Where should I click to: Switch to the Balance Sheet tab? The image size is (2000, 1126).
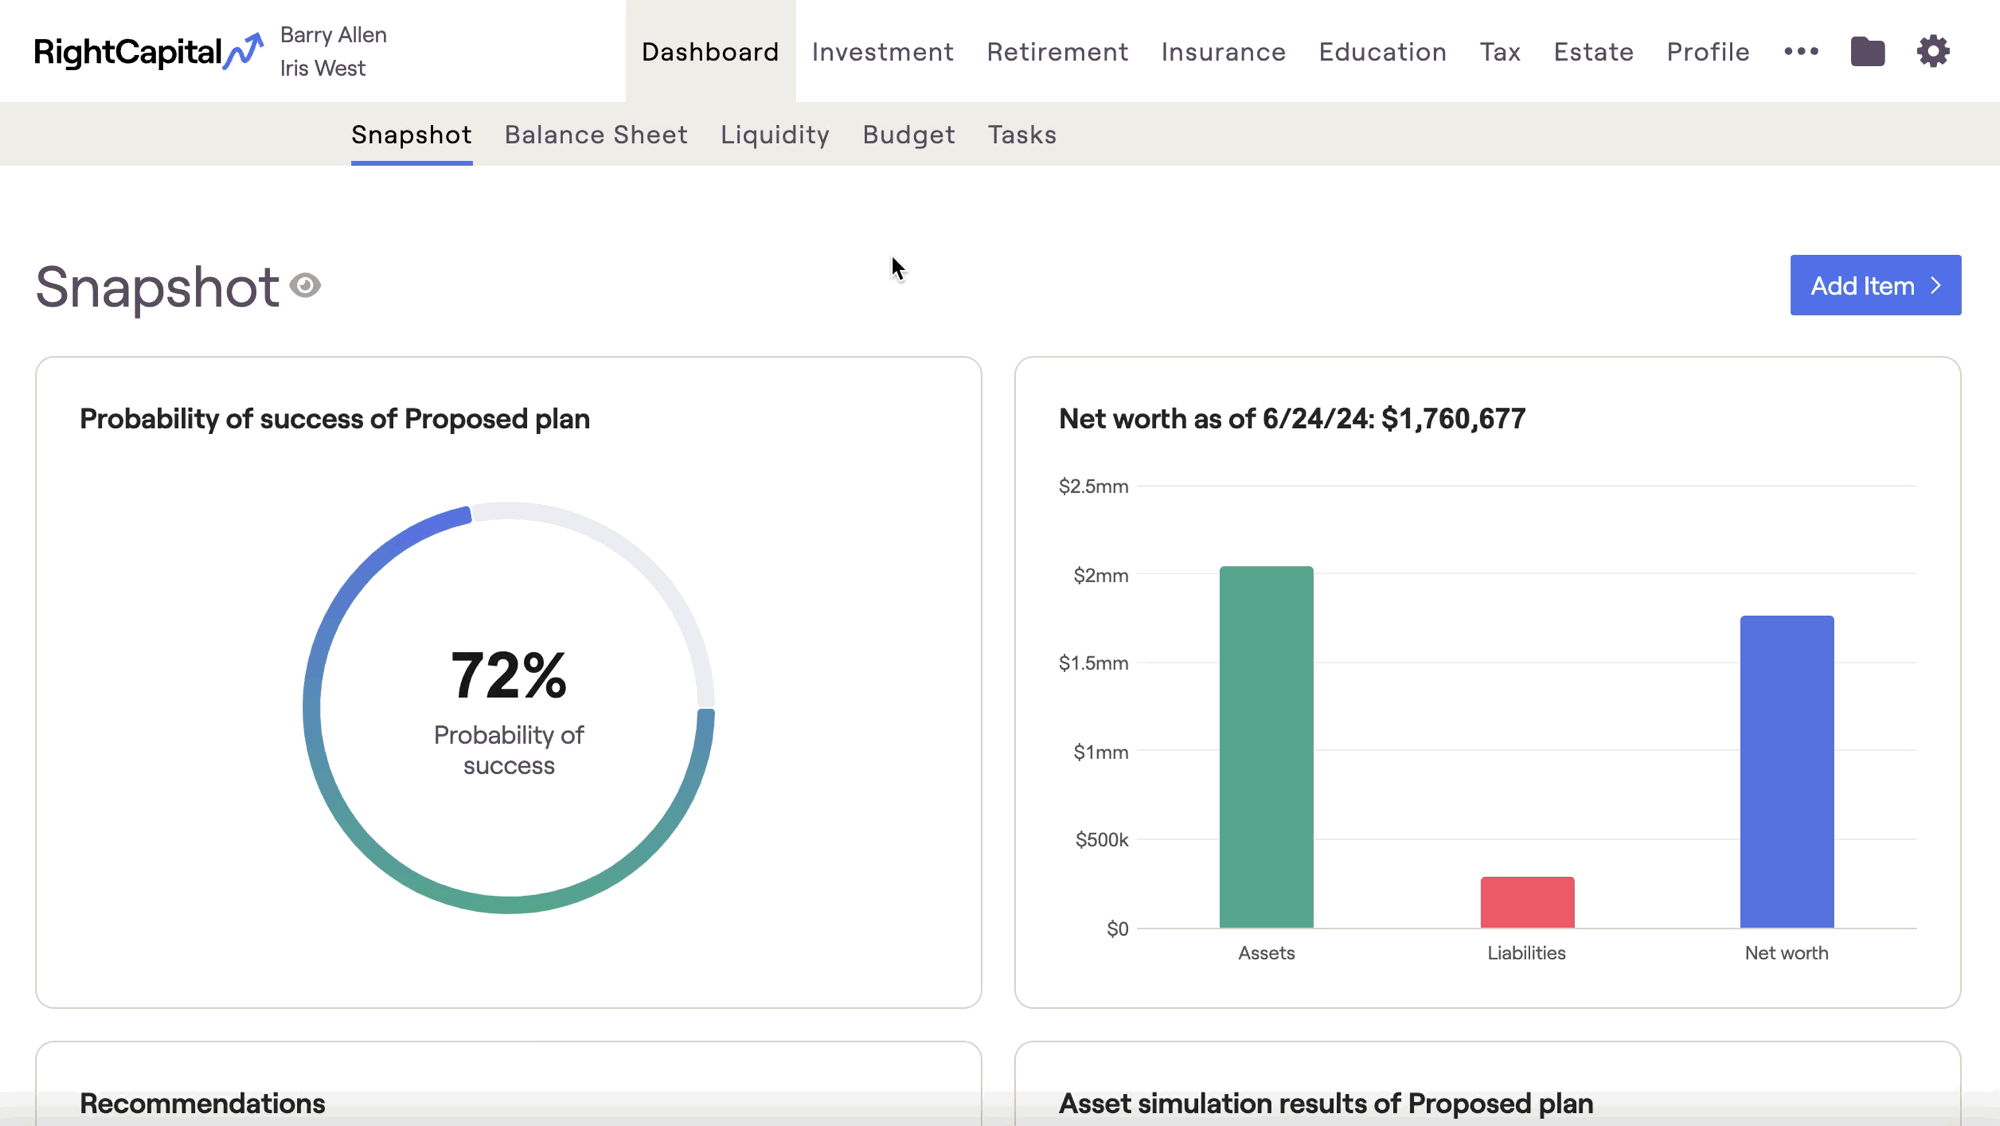(596, 134)
